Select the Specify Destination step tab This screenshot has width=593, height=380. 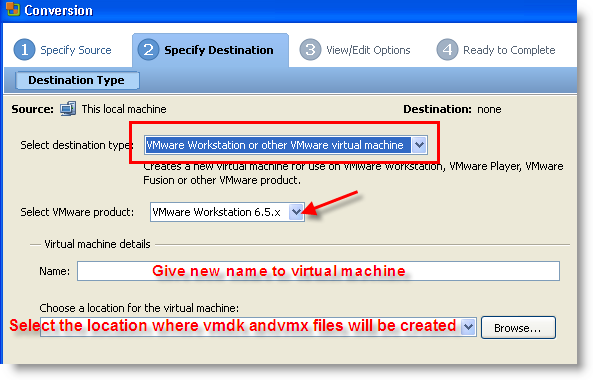pyautogui.click(x=210, y=50)
